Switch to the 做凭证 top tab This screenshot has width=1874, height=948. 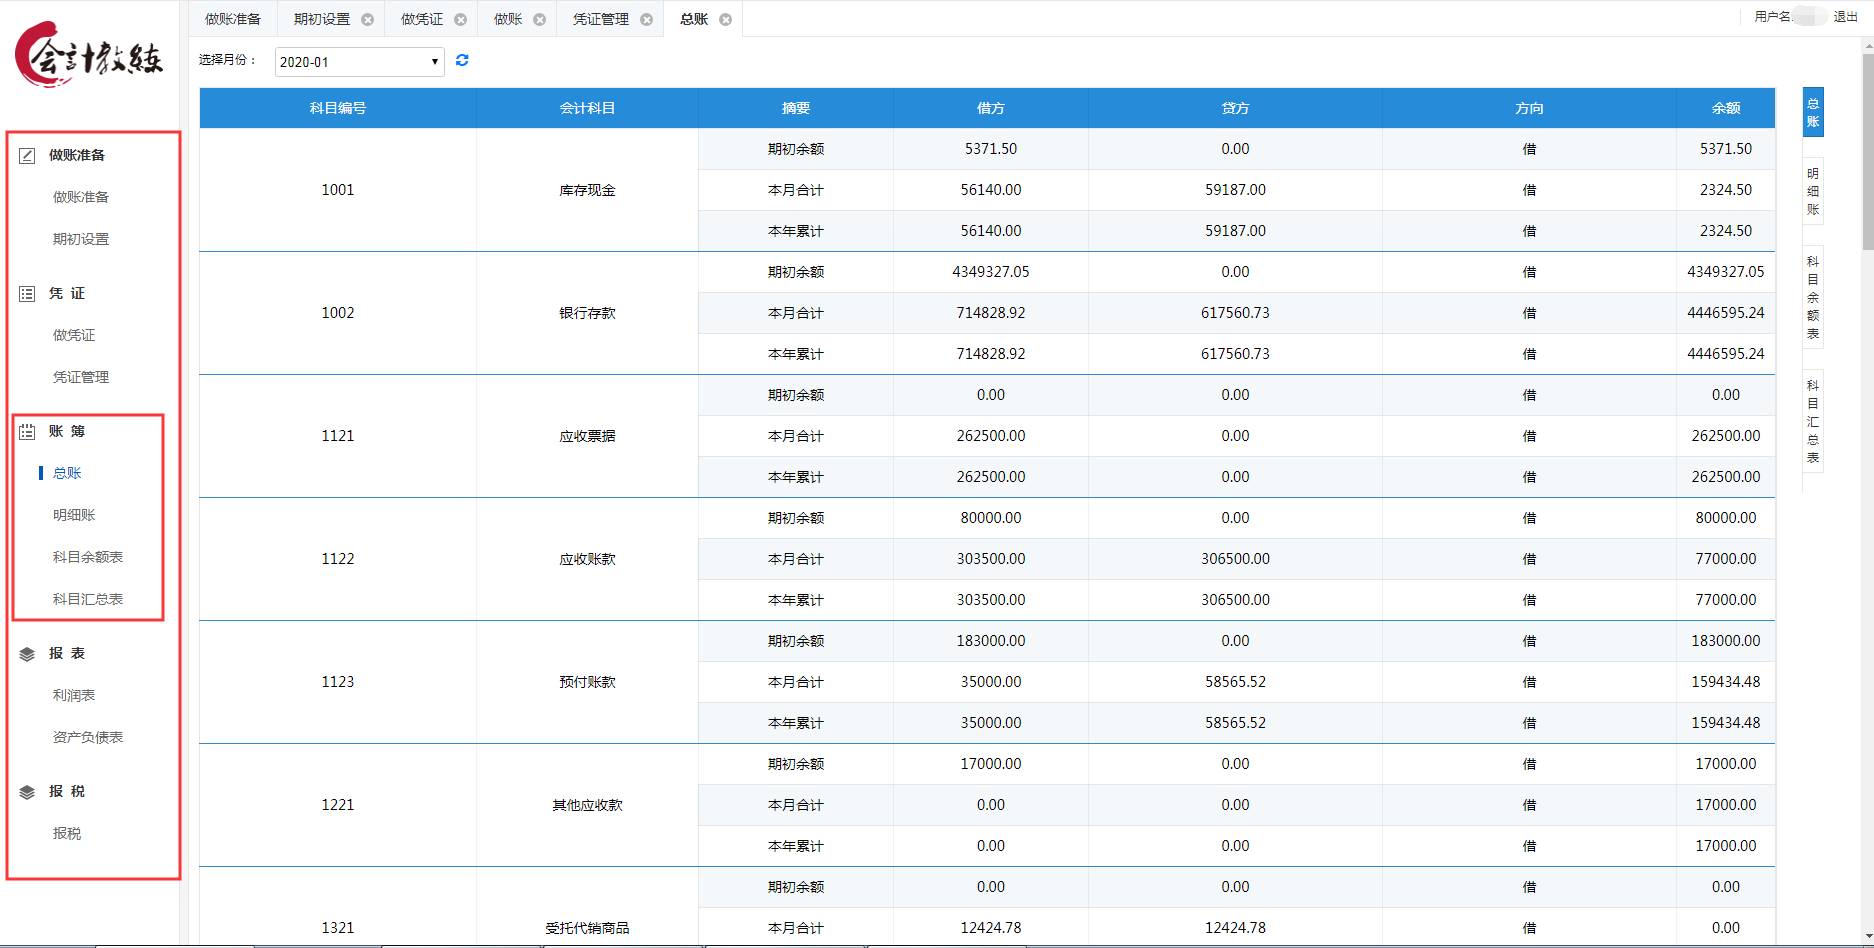(422, 20)
